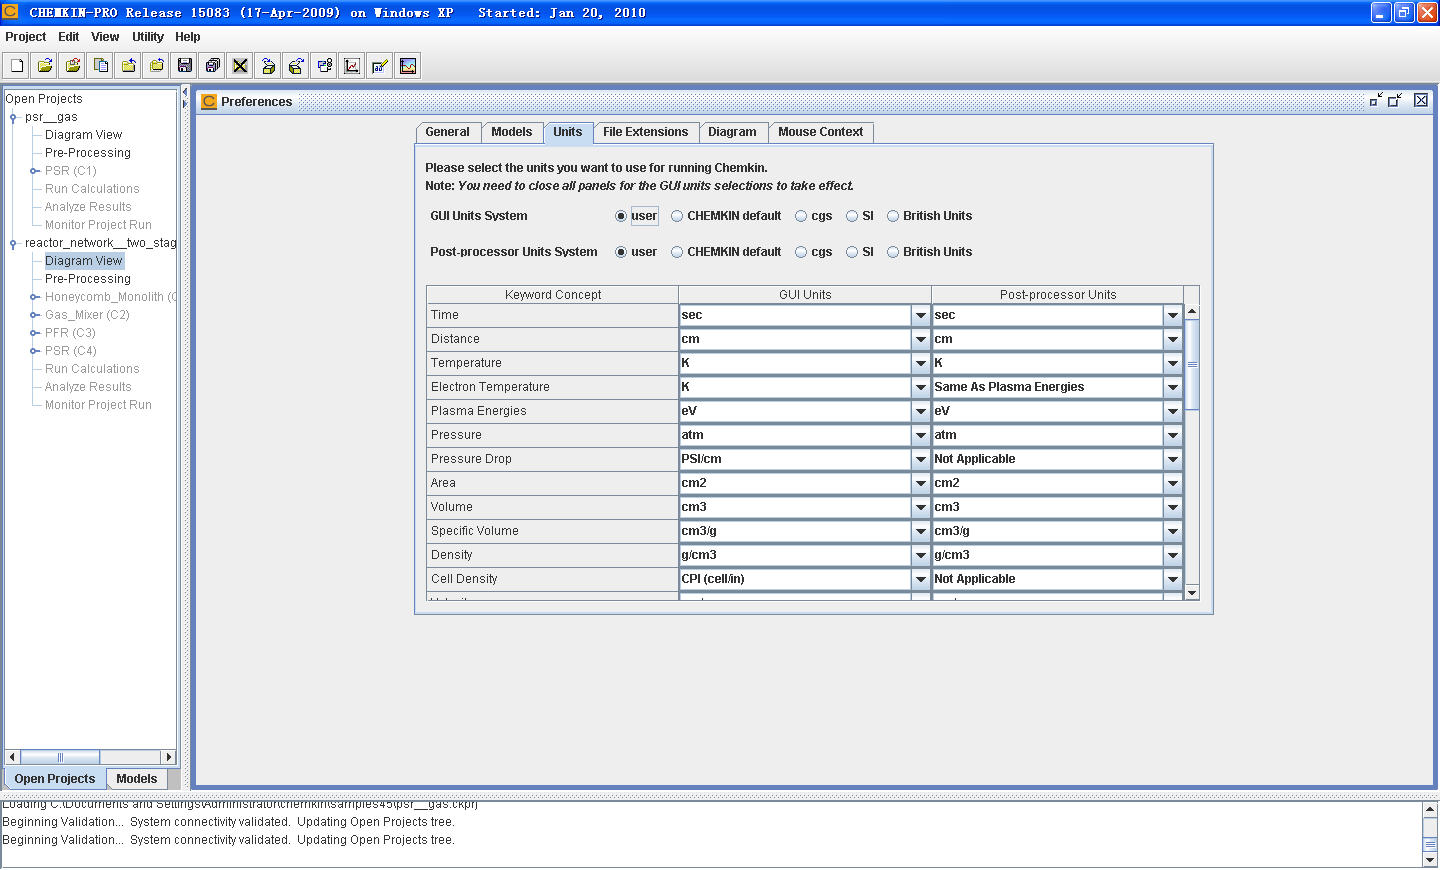Click the pencil edit toolbar icon
Image resolution: width=1440 pixels, height=870 pixels.
tap(380, 66)
